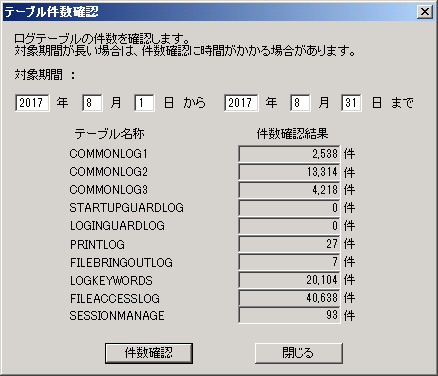This screenshot has height=376, width=438.
Task: Click the PRINTLOG table name
Action: pyautogui.click(x=97, y=244)
